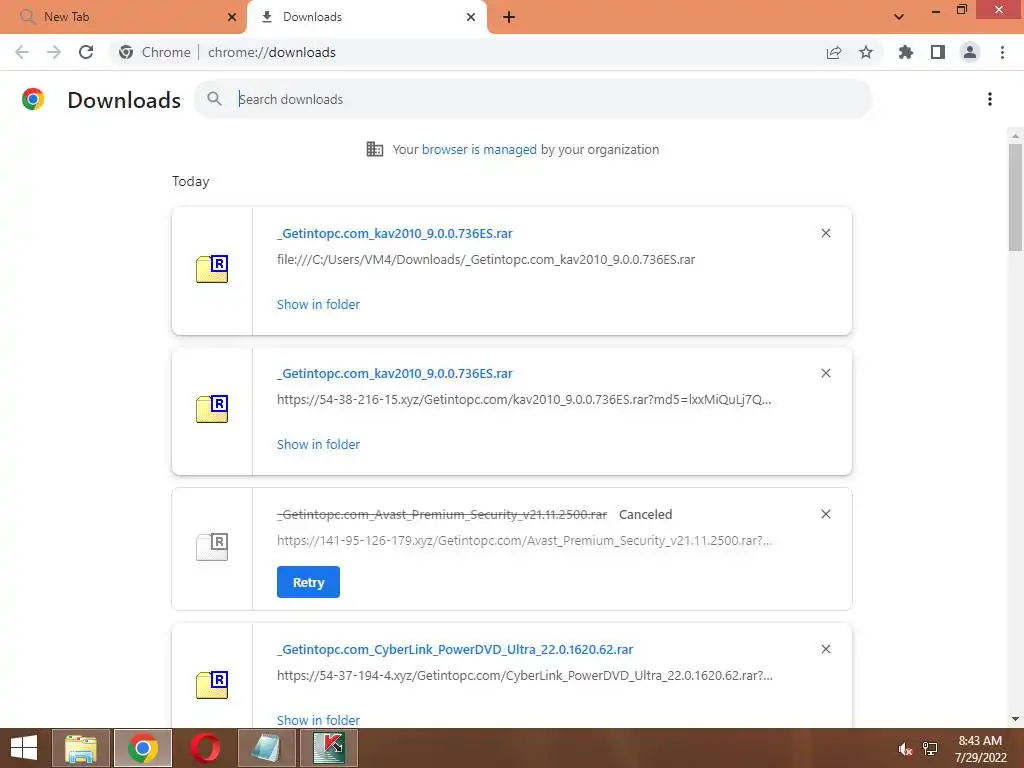This screenshot has width=1024, height=768.
Task: Open Chrome's three-dot menu in the toolbar
Action: tap(1002, 52)
